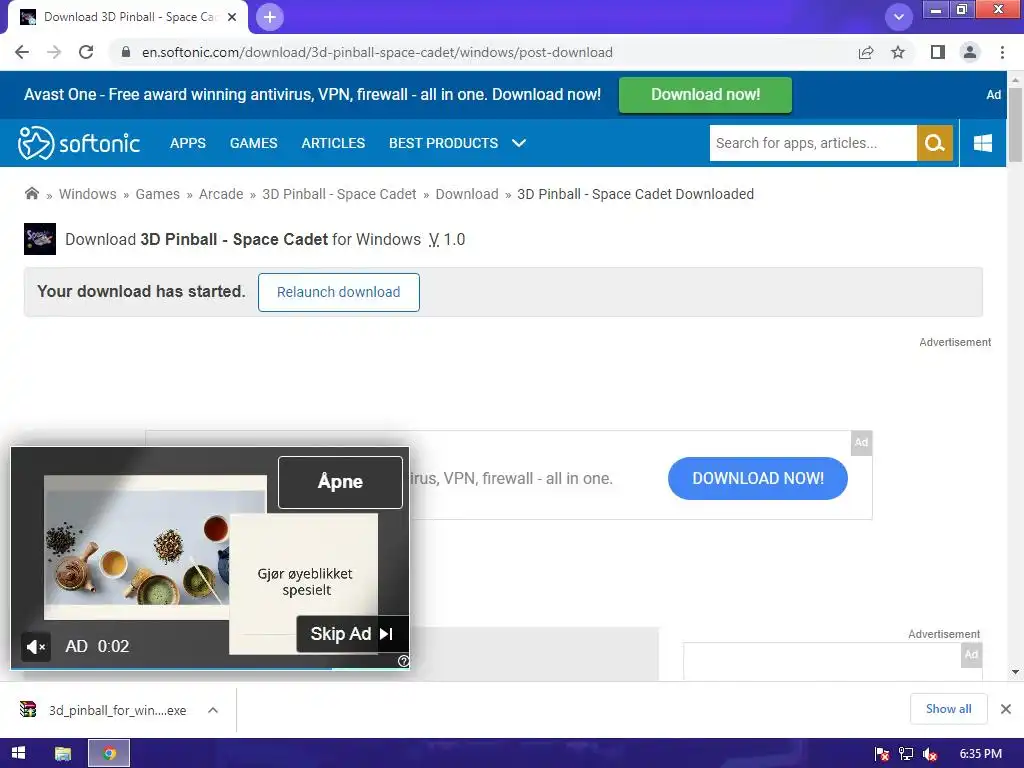Go to home via breadcrumb house icon
The height and width of the screenshot is (768, 1024).
click(31, 193)
